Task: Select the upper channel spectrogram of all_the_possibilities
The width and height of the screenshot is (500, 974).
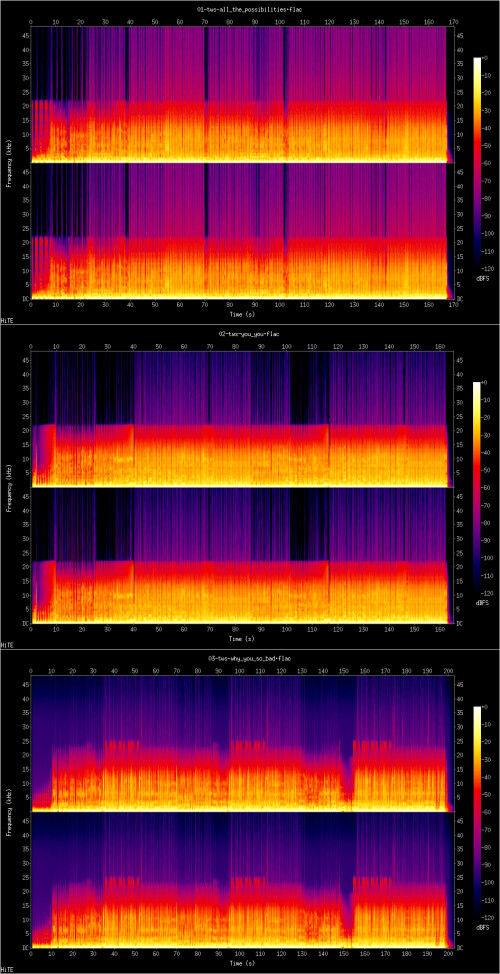Action: click(242, 95)
